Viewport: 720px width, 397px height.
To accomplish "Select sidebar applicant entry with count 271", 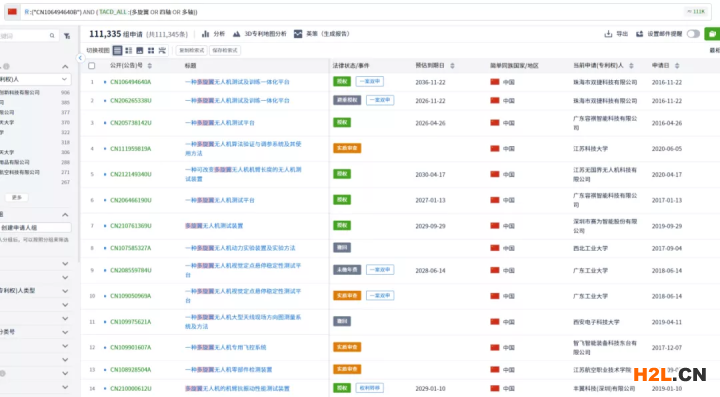I will [x=35, y=173].
